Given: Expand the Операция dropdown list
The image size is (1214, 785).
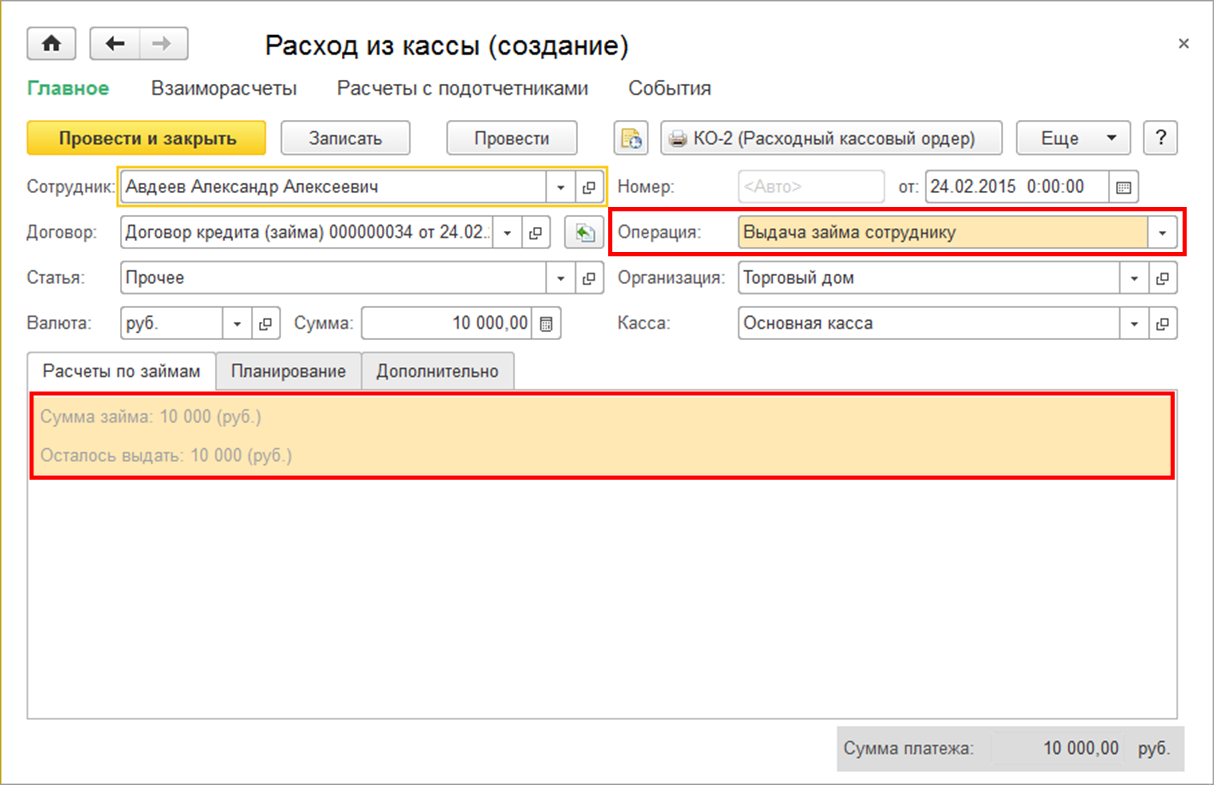Looking at the screenshot, I should point(1162,233).
